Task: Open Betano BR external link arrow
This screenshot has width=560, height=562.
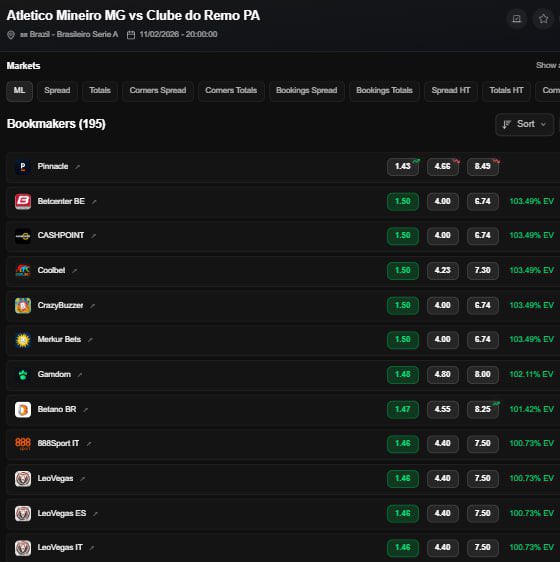Action: coord(85,410)
